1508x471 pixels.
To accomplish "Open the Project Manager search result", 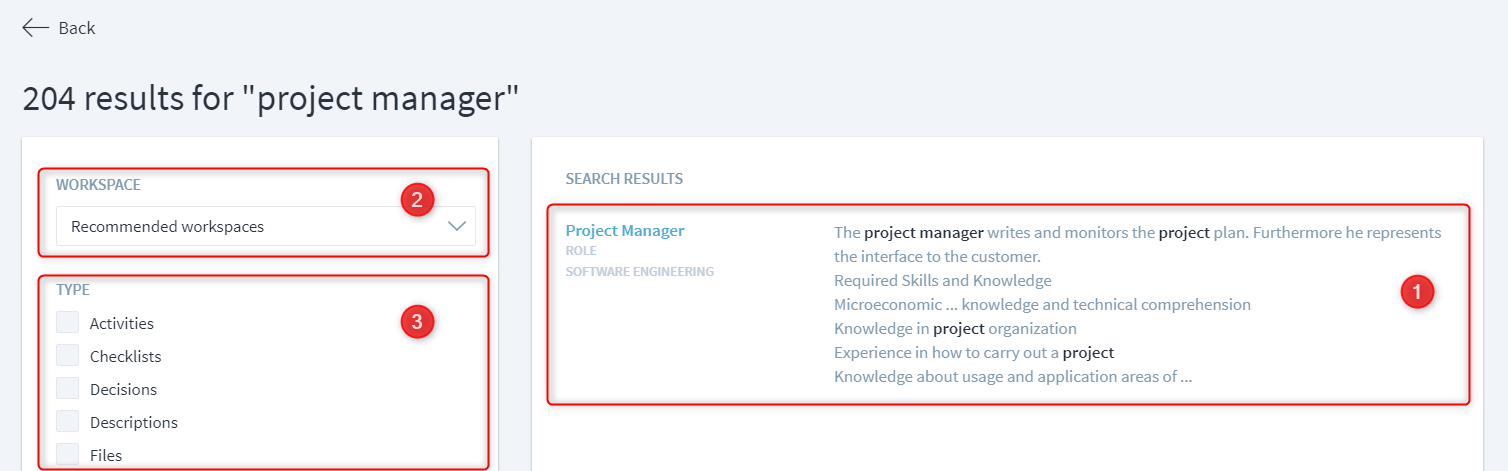I will tap(625, 231).
